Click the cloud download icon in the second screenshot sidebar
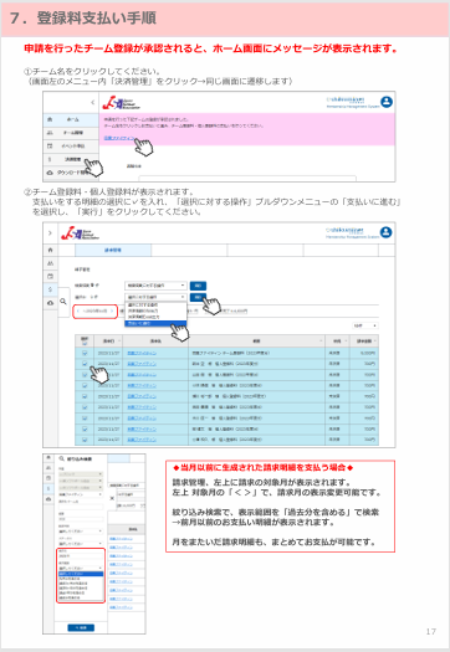450x652 pixels. pos(50,303)
